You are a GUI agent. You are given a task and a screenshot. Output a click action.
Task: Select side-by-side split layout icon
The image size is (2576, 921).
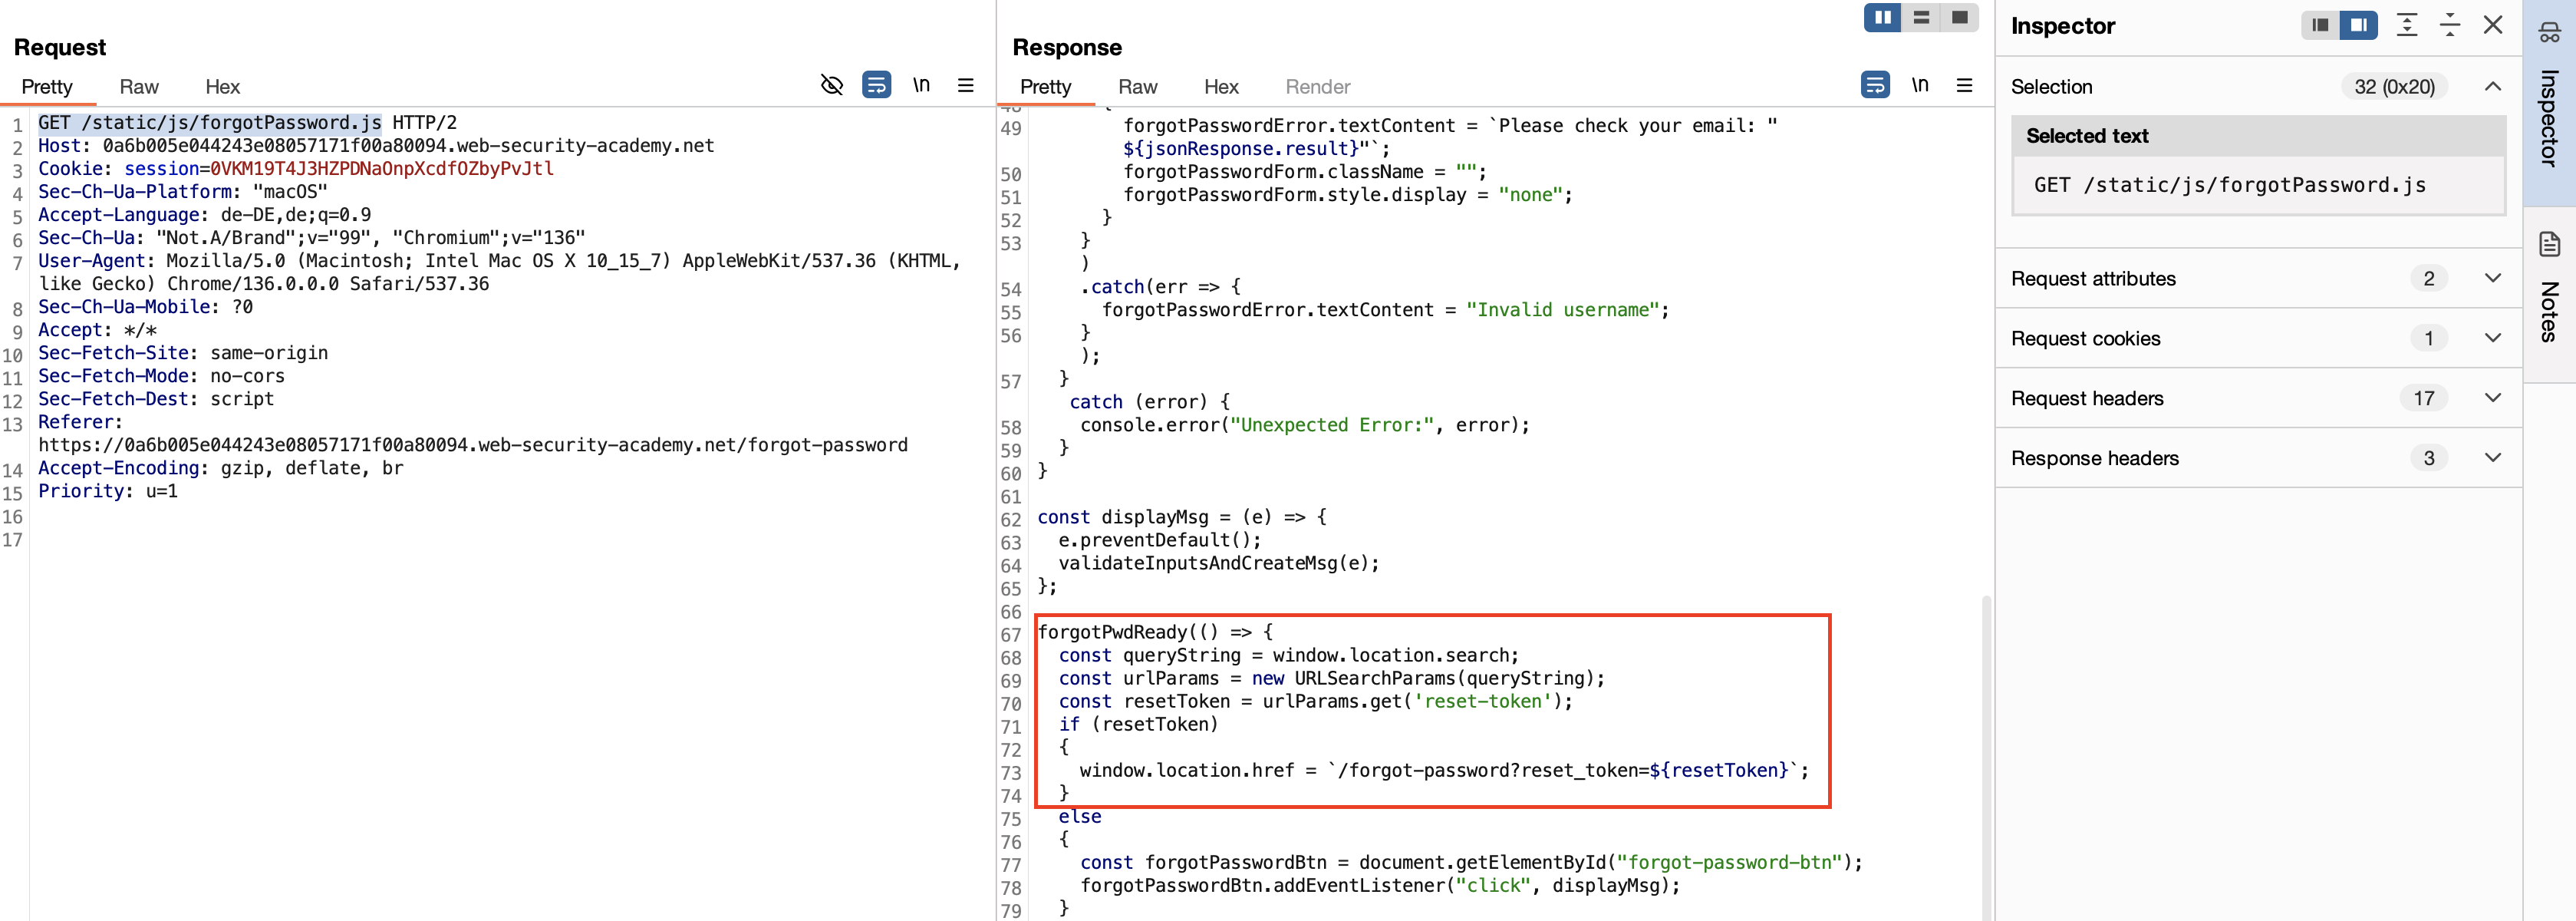[1882, 18]
